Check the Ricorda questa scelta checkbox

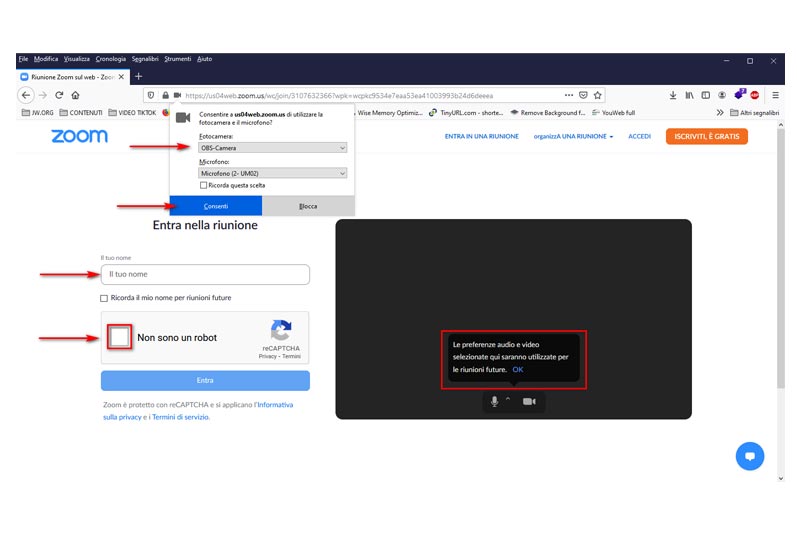pos(203,186)
